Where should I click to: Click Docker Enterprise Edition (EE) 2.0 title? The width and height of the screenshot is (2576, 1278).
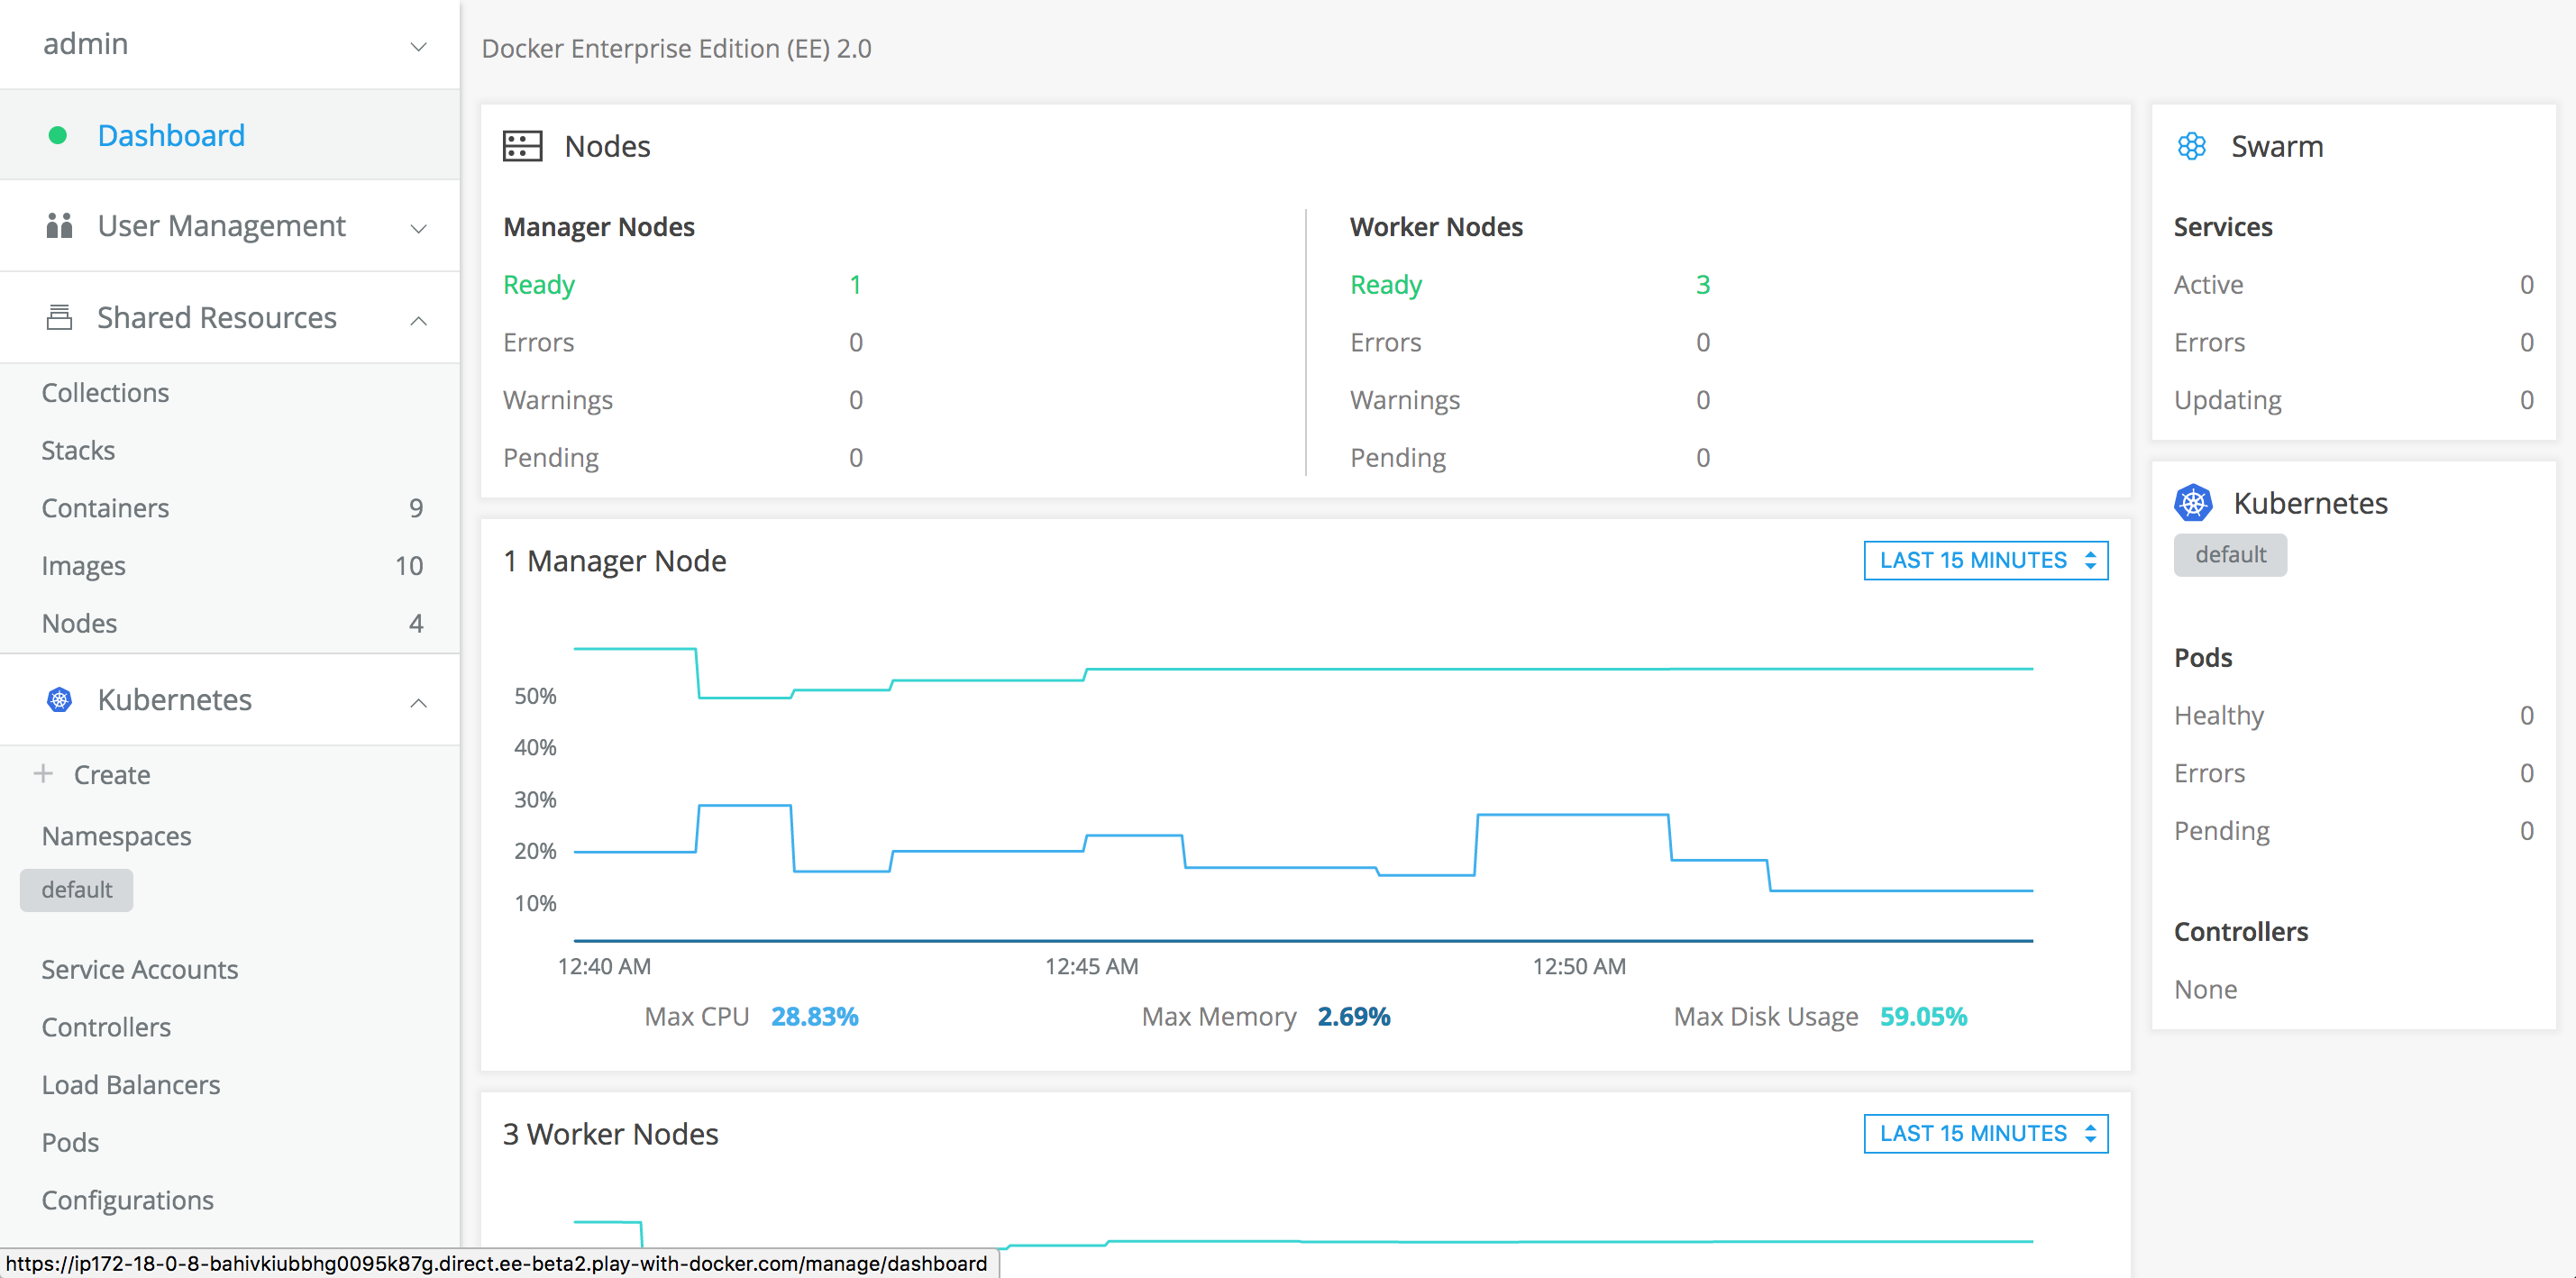[x=676, y=48]
